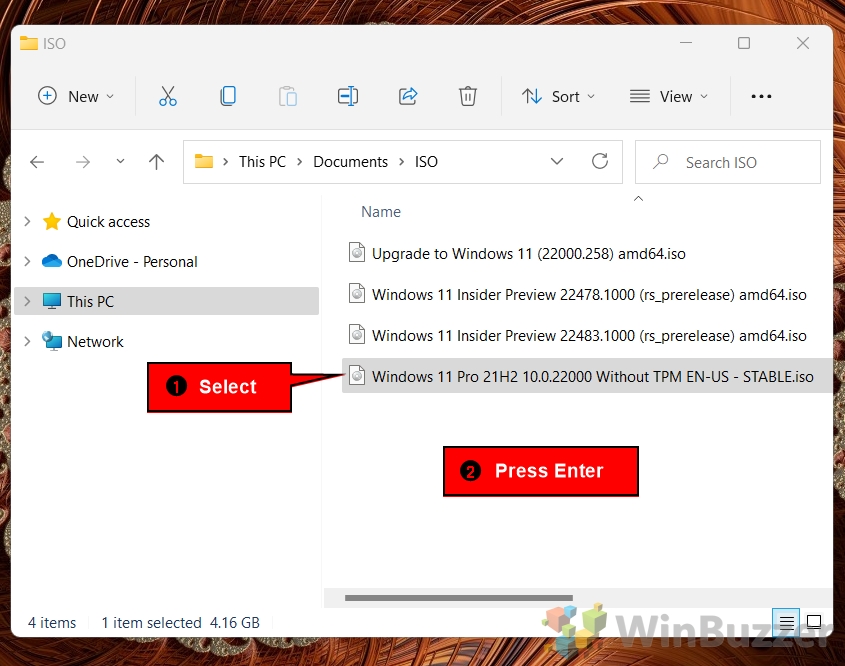Image resolution: width=845 pixels, height=666 pixels.
Task: Click the ISO breadcrumb segment
Action: click(426, 162)
